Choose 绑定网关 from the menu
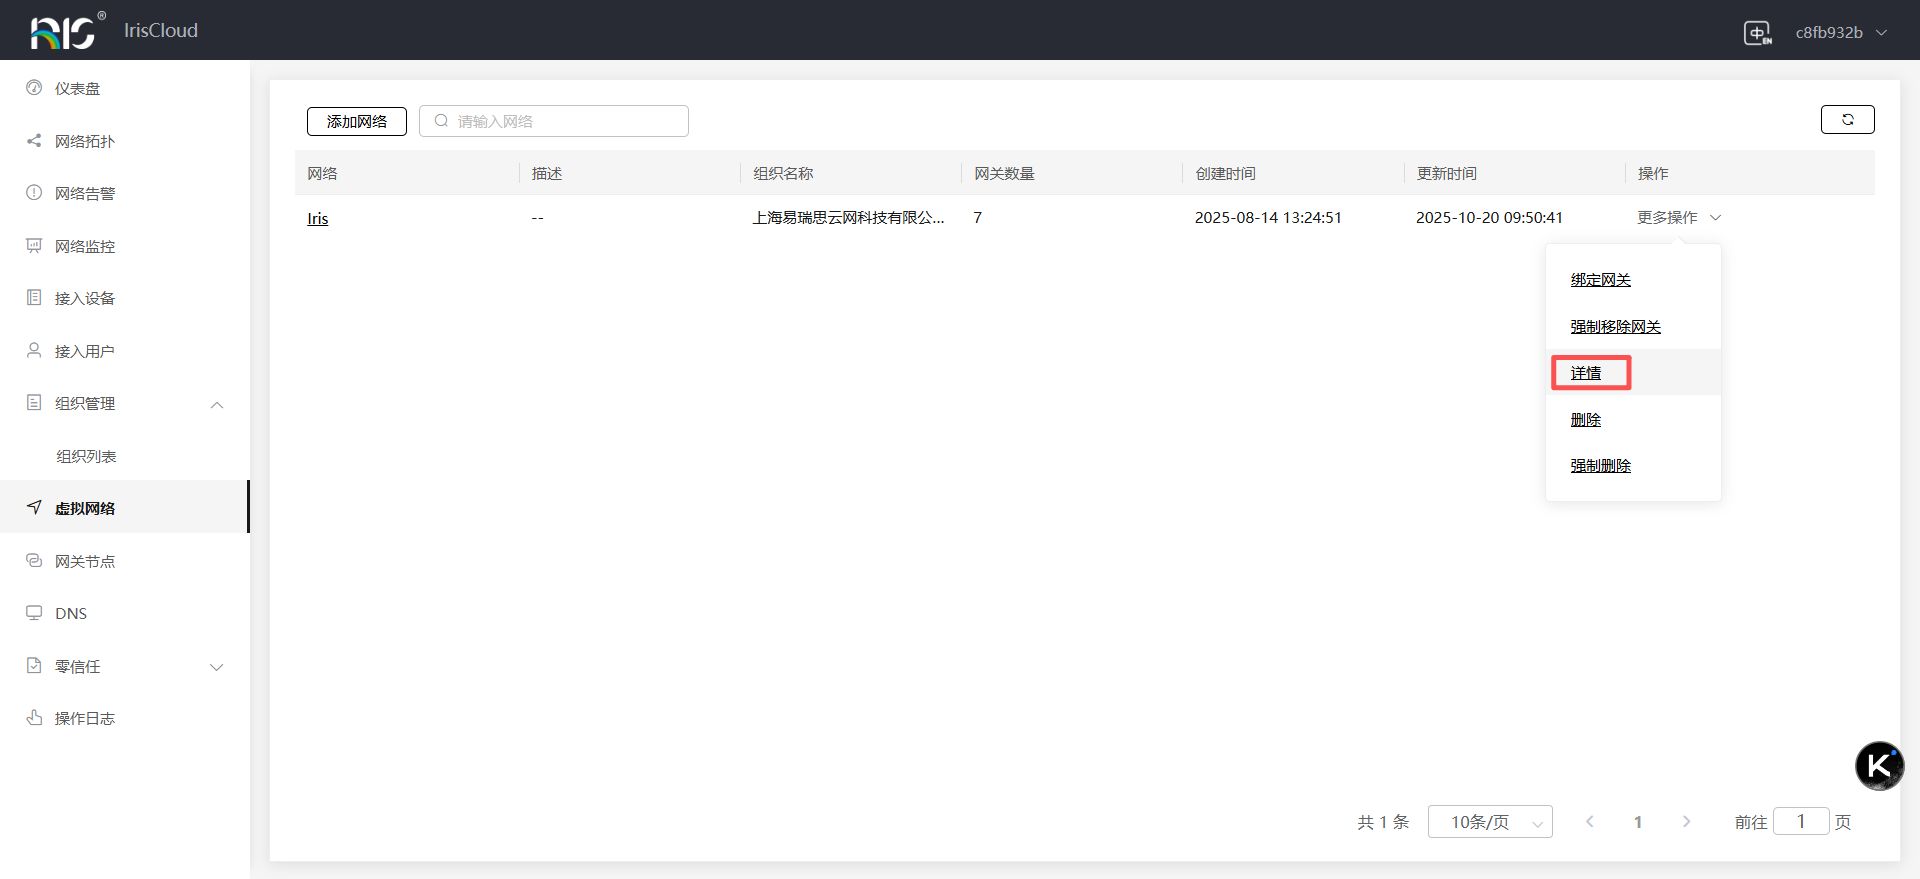1920x879 pixels. click(x=1600, y=280)
